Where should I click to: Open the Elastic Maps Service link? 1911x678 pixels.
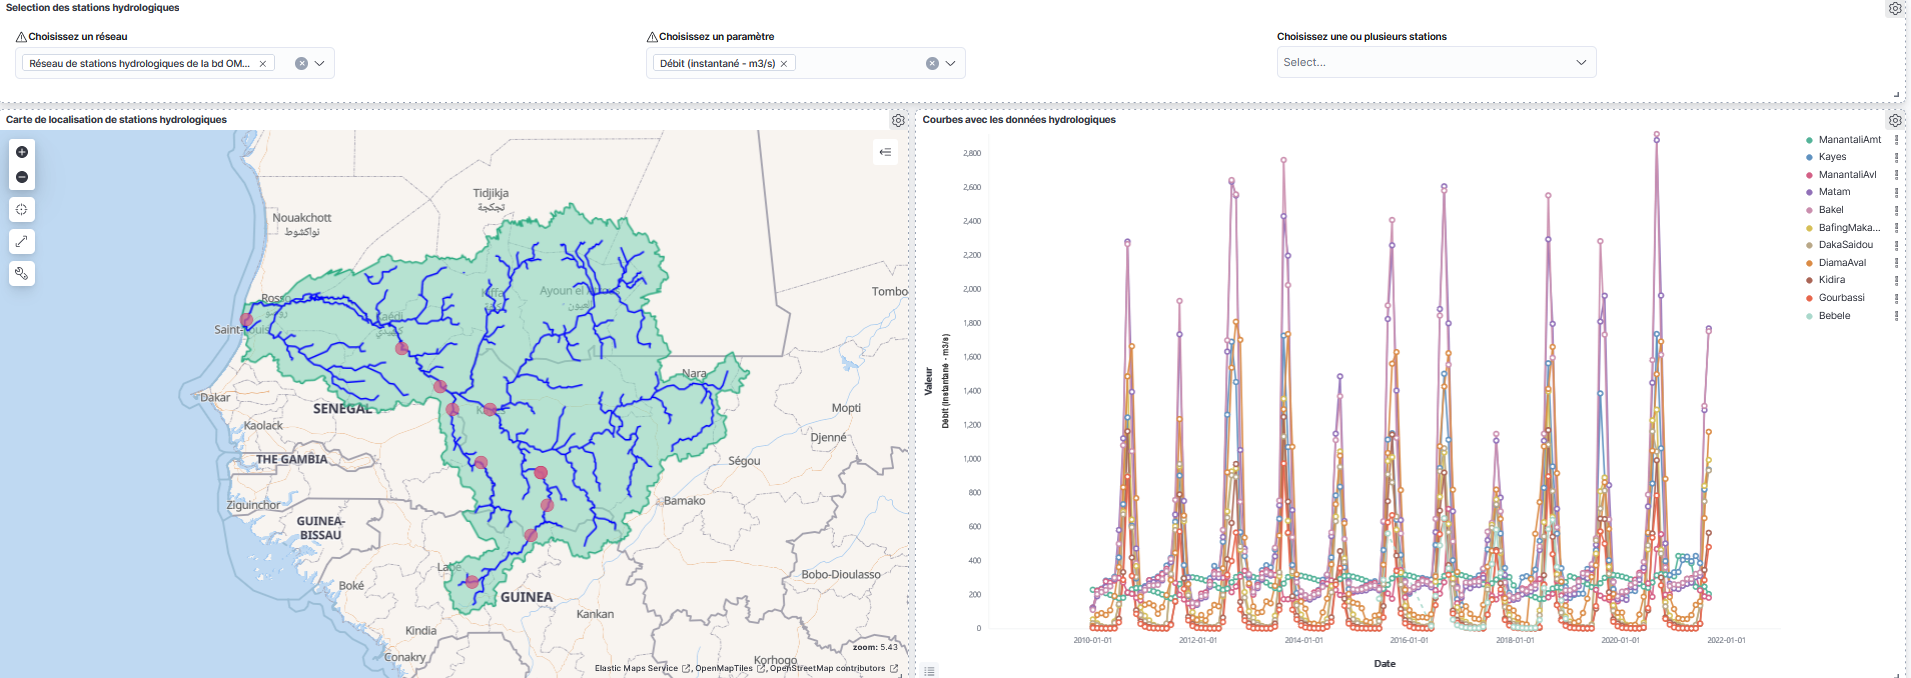[x=636, y=668]
